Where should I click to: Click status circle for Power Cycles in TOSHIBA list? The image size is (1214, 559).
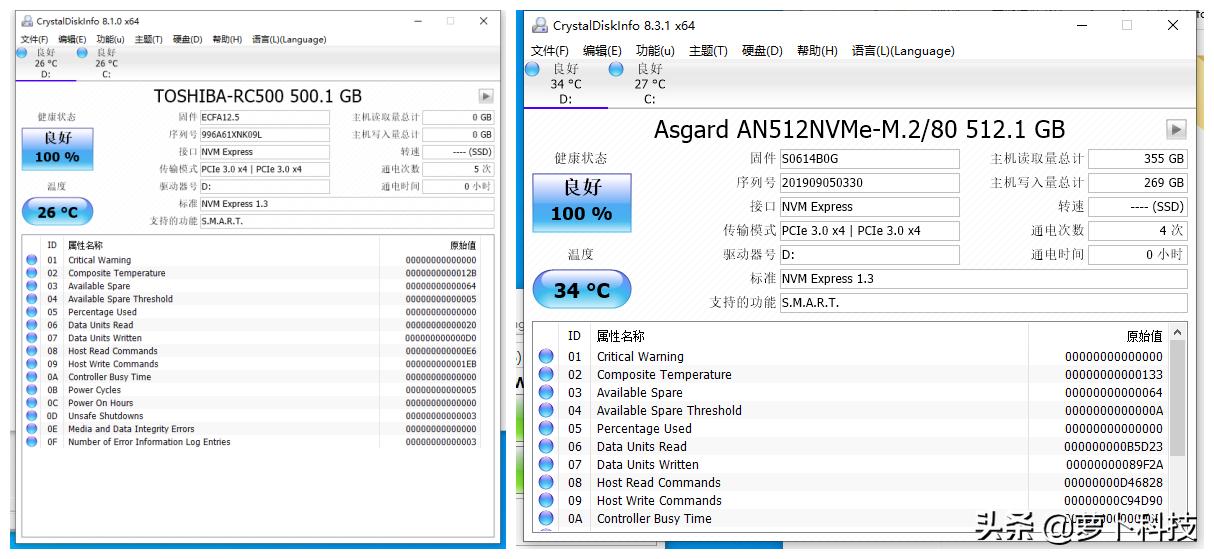32,390
